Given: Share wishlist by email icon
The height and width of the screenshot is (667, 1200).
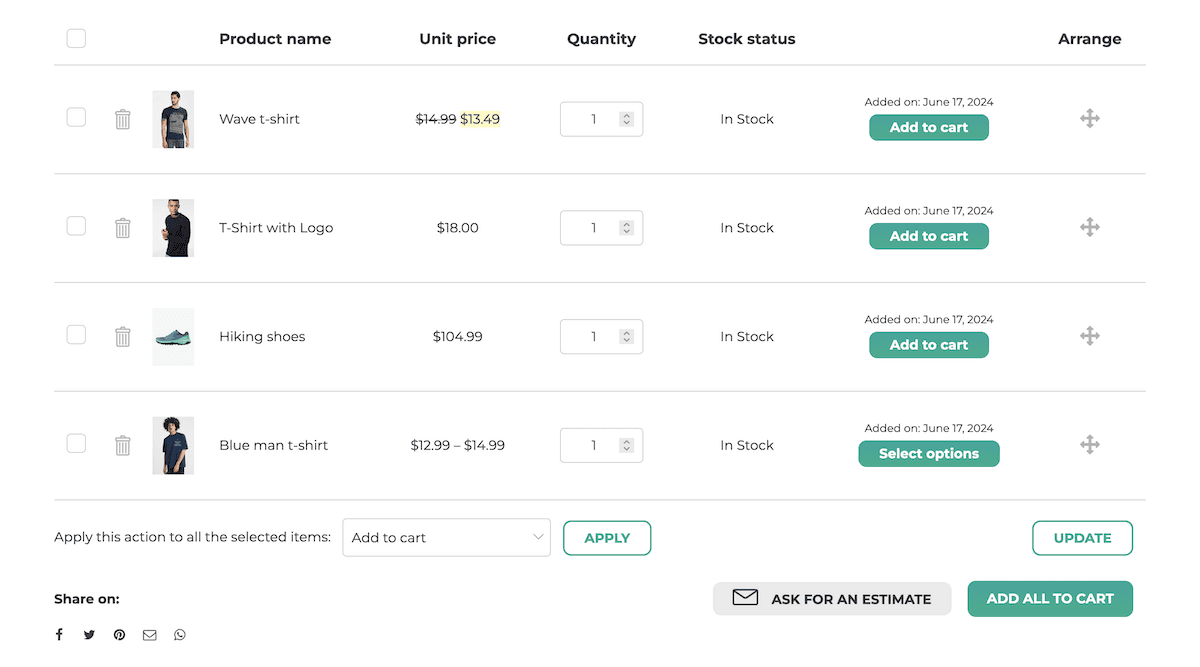Looking at the screenshot, I should [150, 635].
